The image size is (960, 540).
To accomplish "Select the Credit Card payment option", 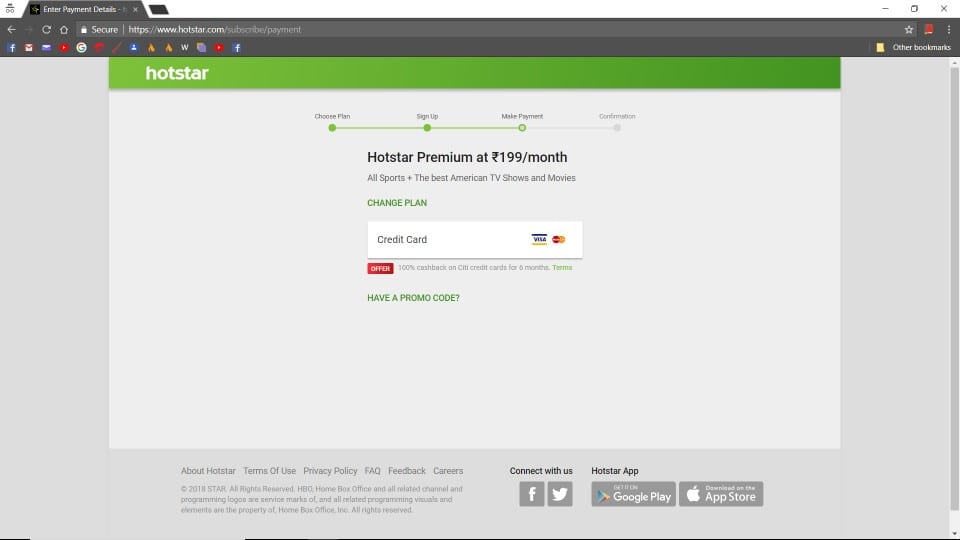I will tap(474, 239).
